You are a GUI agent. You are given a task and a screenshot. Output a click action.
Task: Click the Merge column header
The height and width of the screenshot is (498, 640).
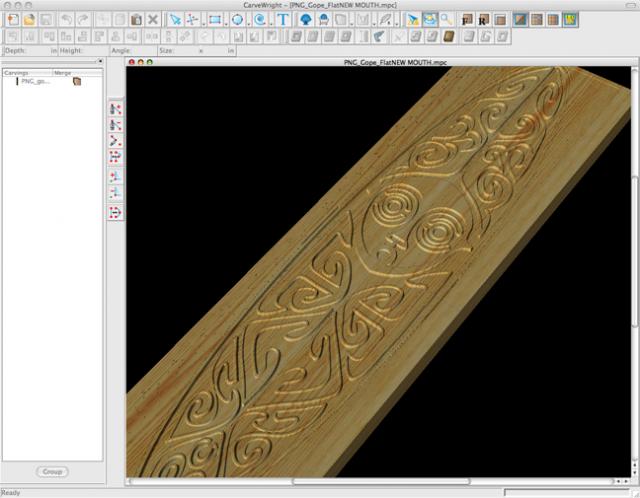pyautogui.click(x=64, y=73)
